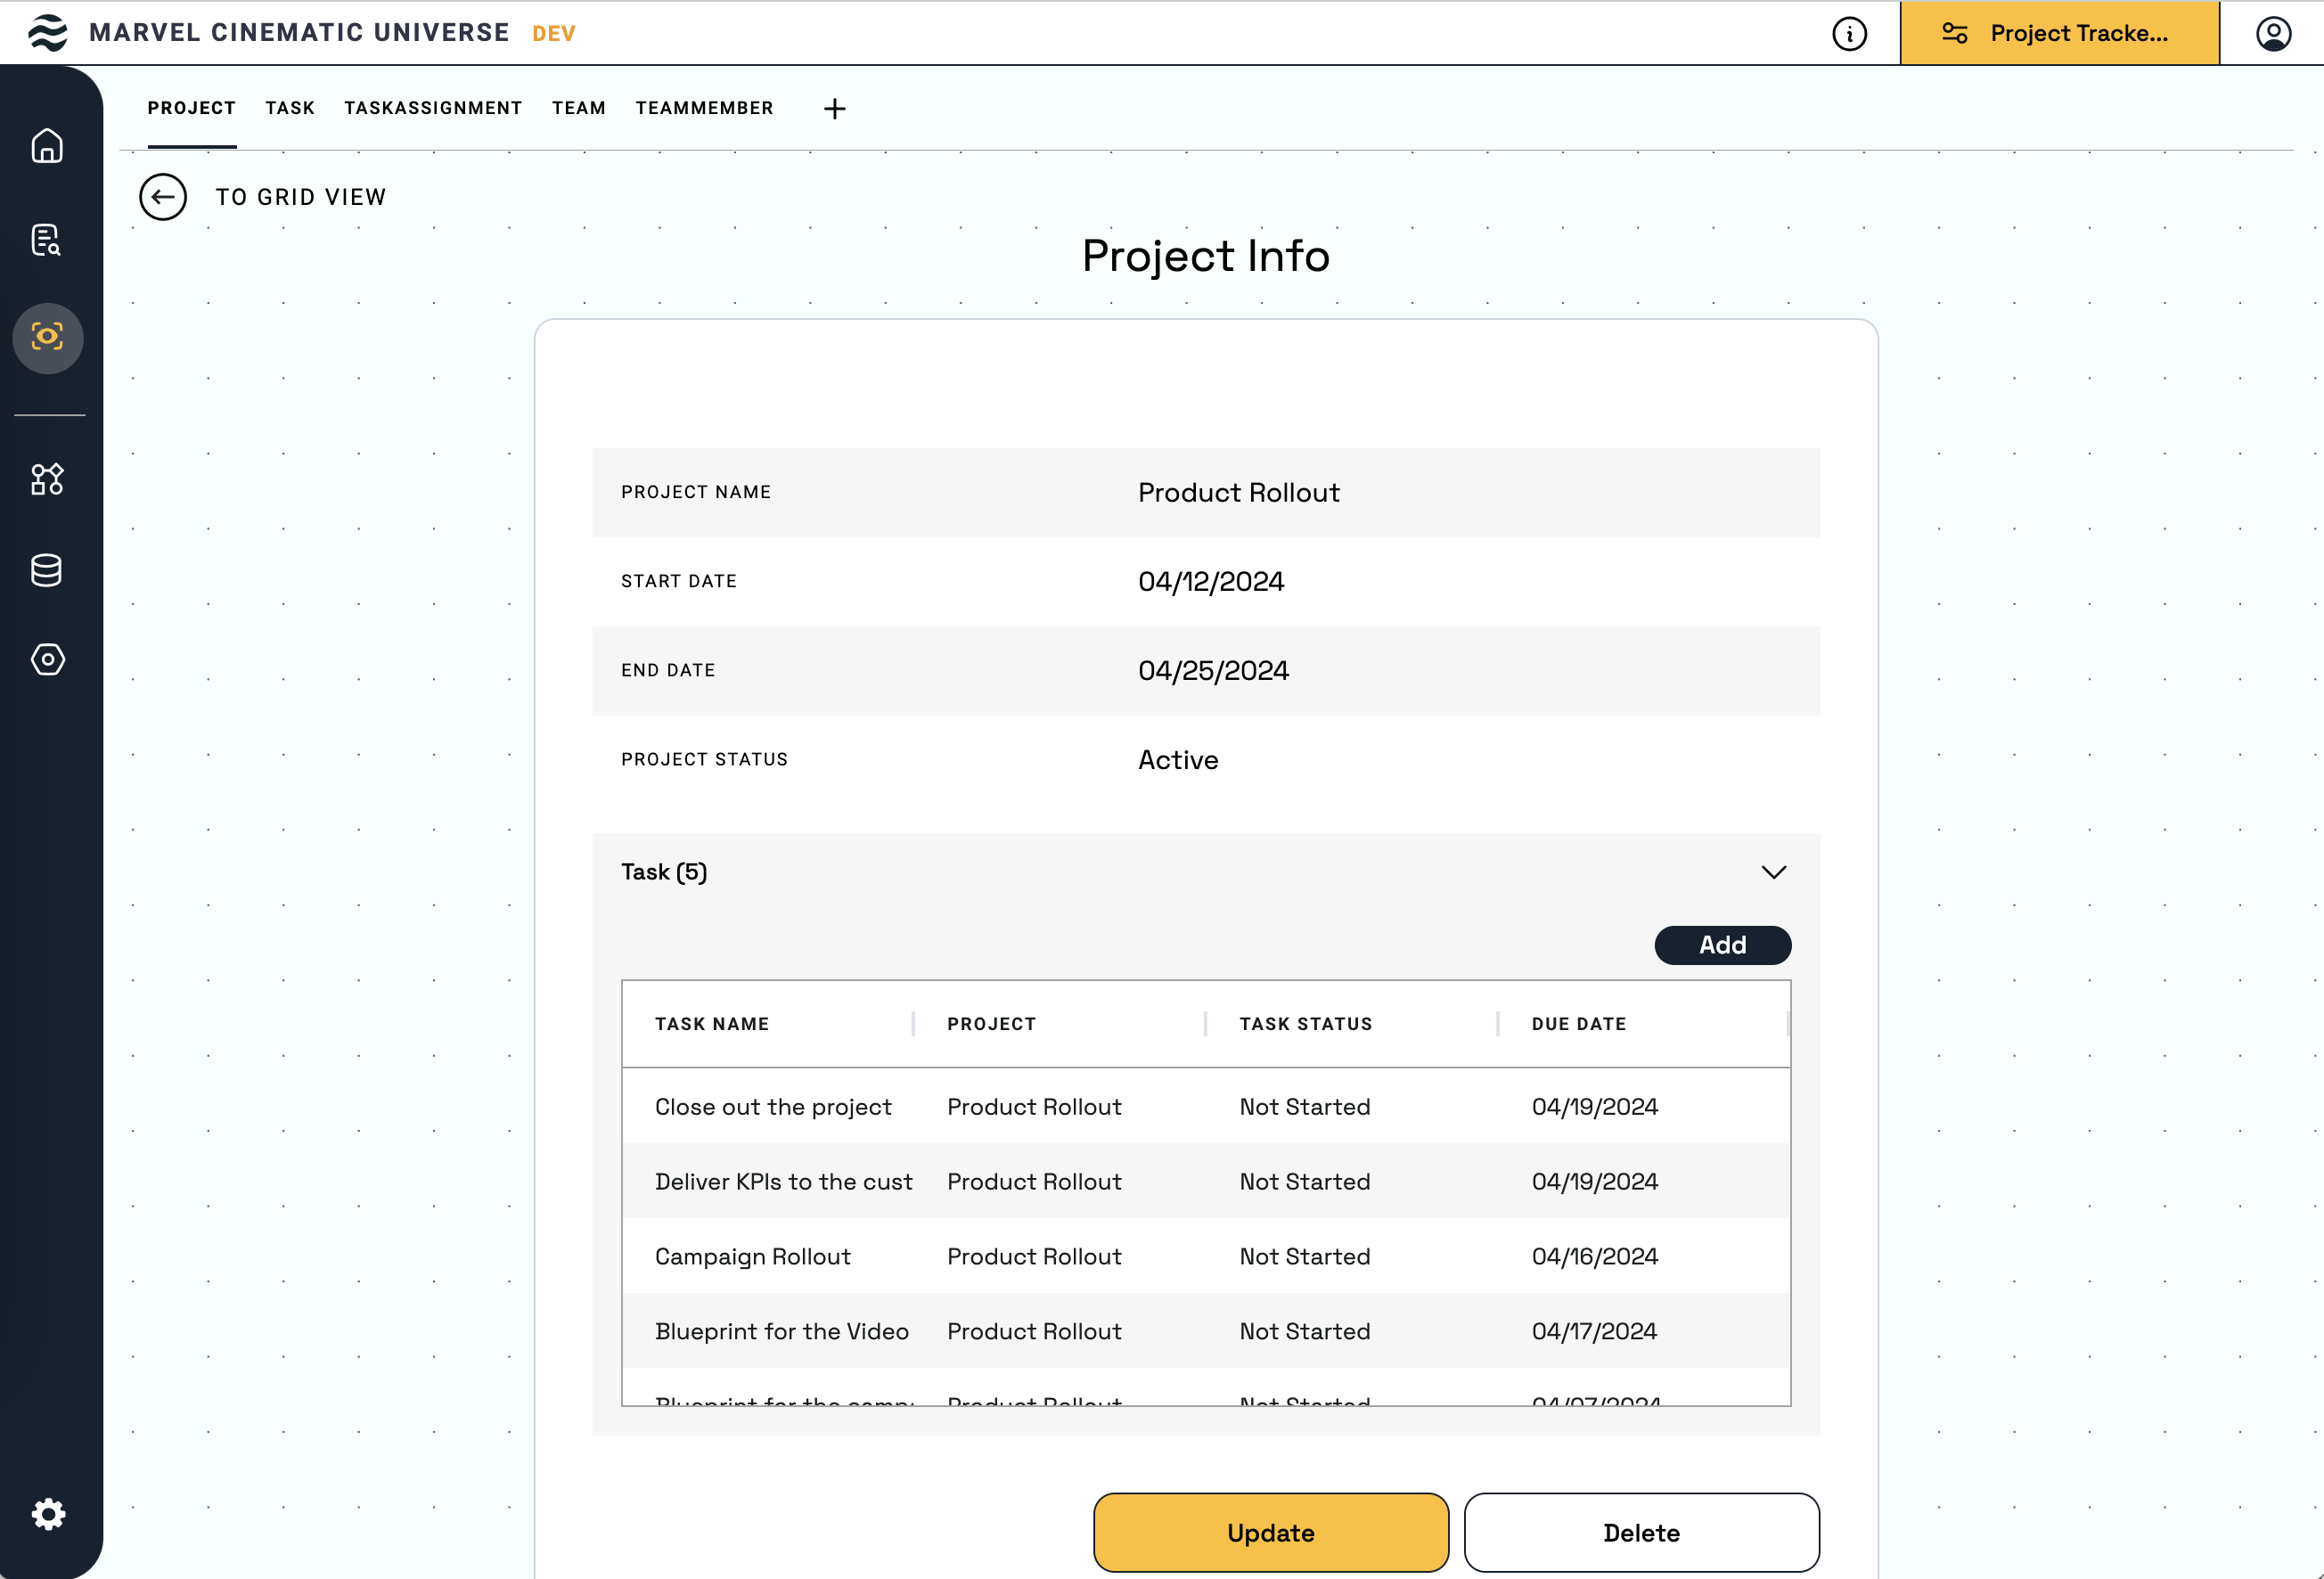Collapse the Task (5) section chevron
2324x1579 pixels.
point(1773,872)
